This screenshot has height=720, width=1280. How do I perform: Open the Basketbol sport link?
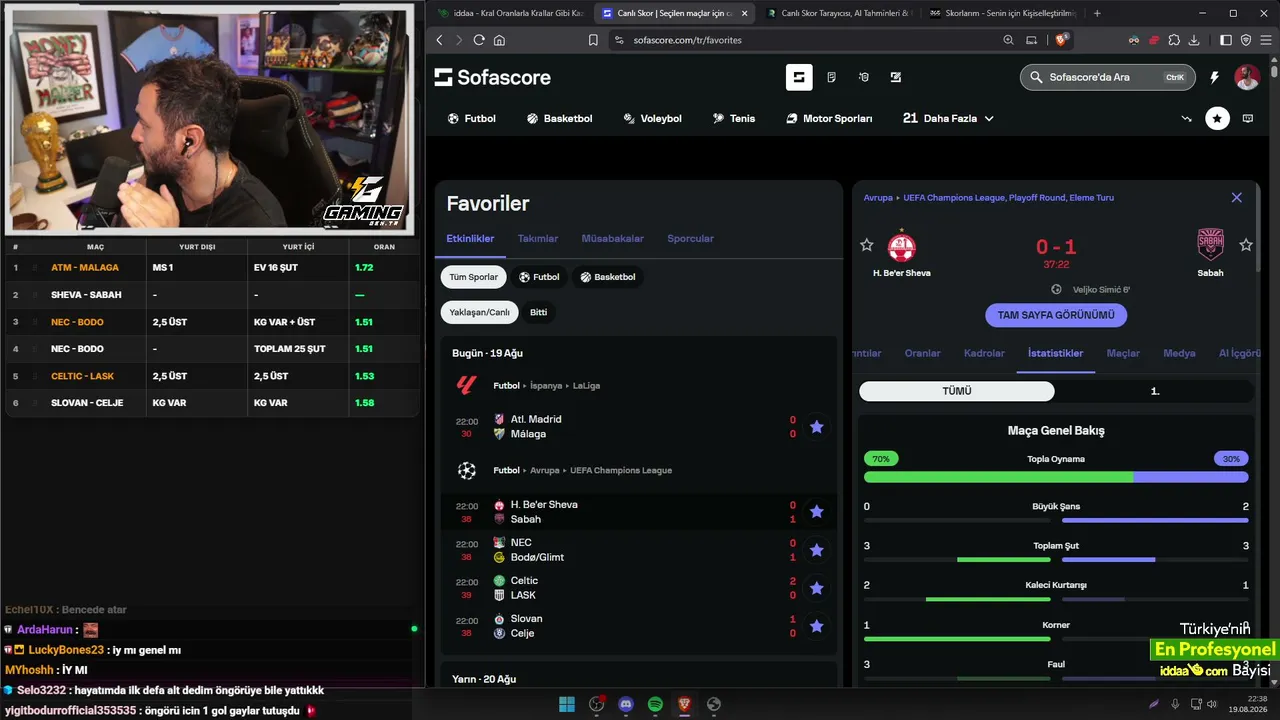(x=559, y=118)
